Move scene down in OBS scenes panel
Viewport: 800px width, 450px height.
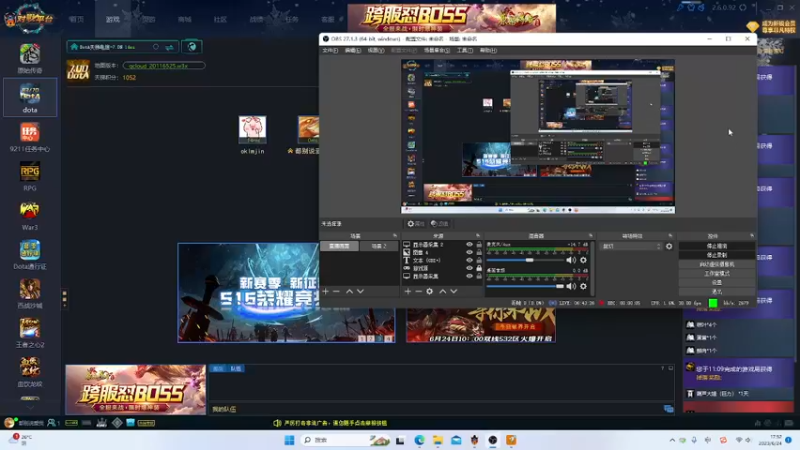pos(360,291)
